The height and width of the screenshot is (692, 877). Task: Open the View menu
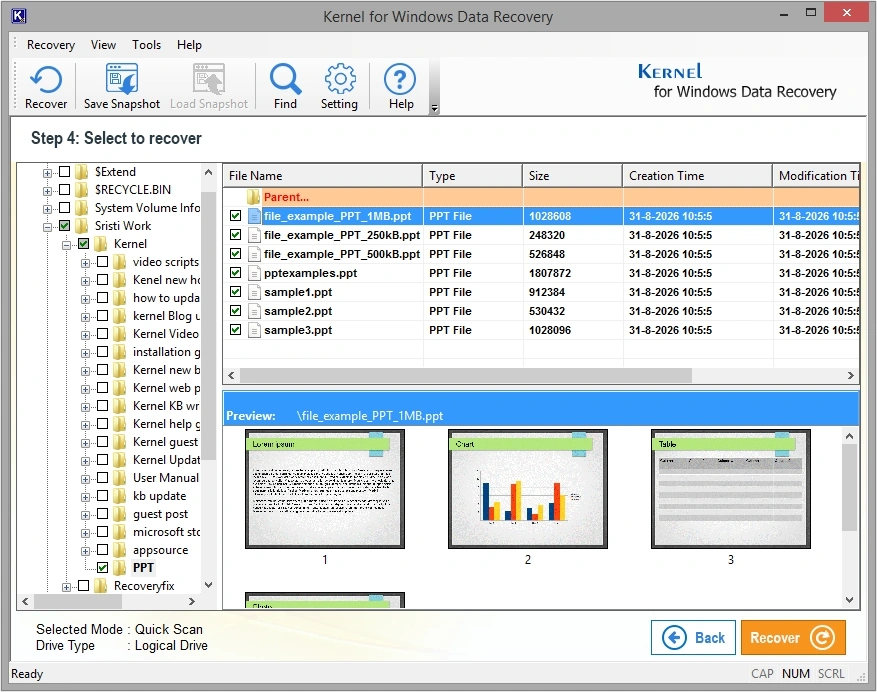[103, 45]
